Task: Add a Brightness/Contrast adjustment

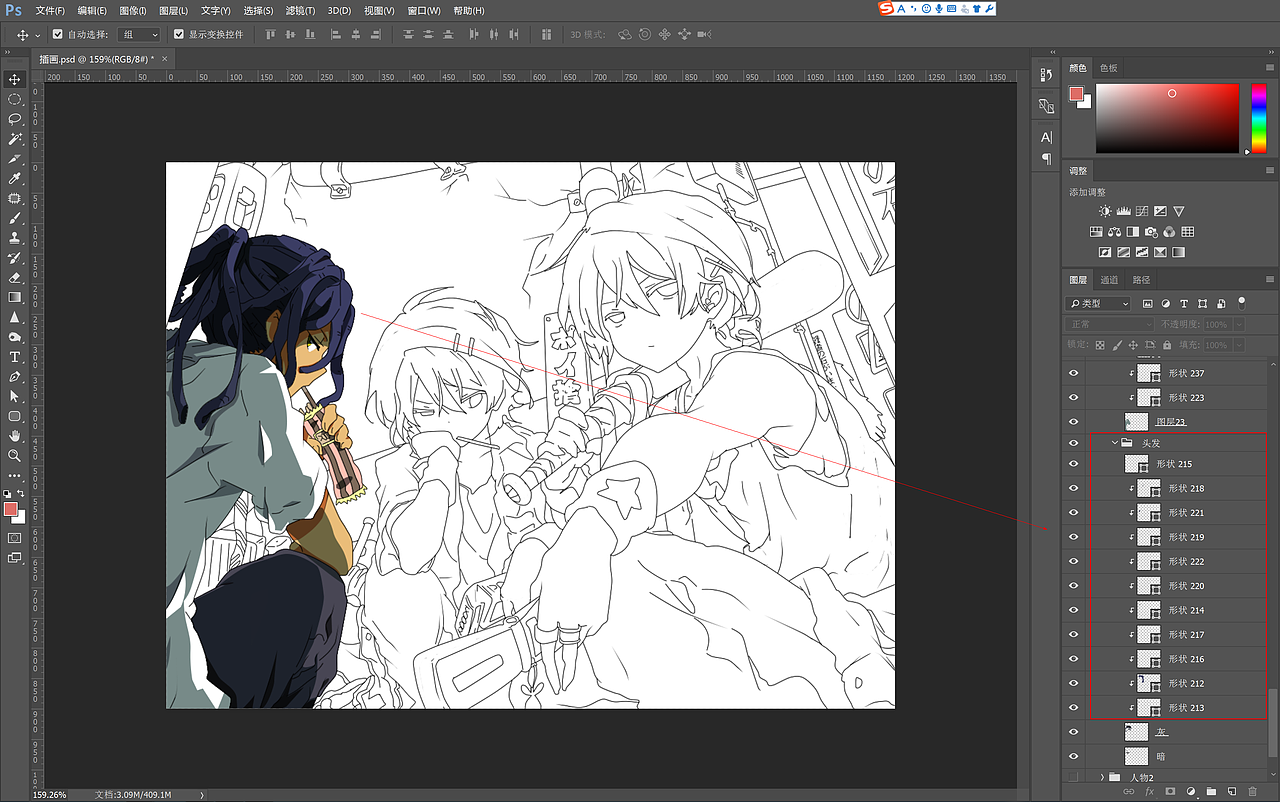Action: point(1104,211)
